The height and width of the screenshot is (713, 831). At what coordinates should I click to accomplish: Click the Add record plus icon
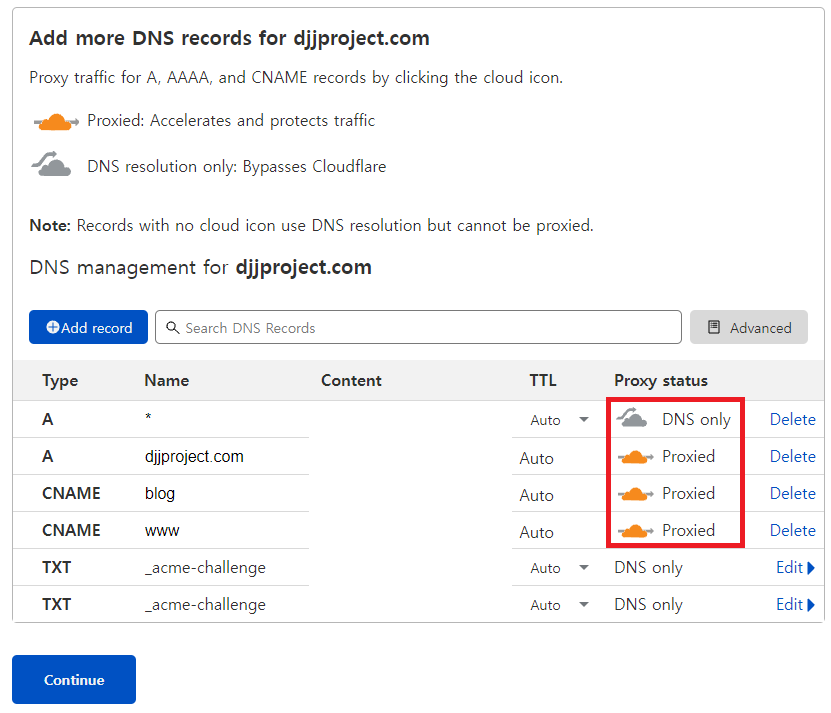click(x=52, y=327)
